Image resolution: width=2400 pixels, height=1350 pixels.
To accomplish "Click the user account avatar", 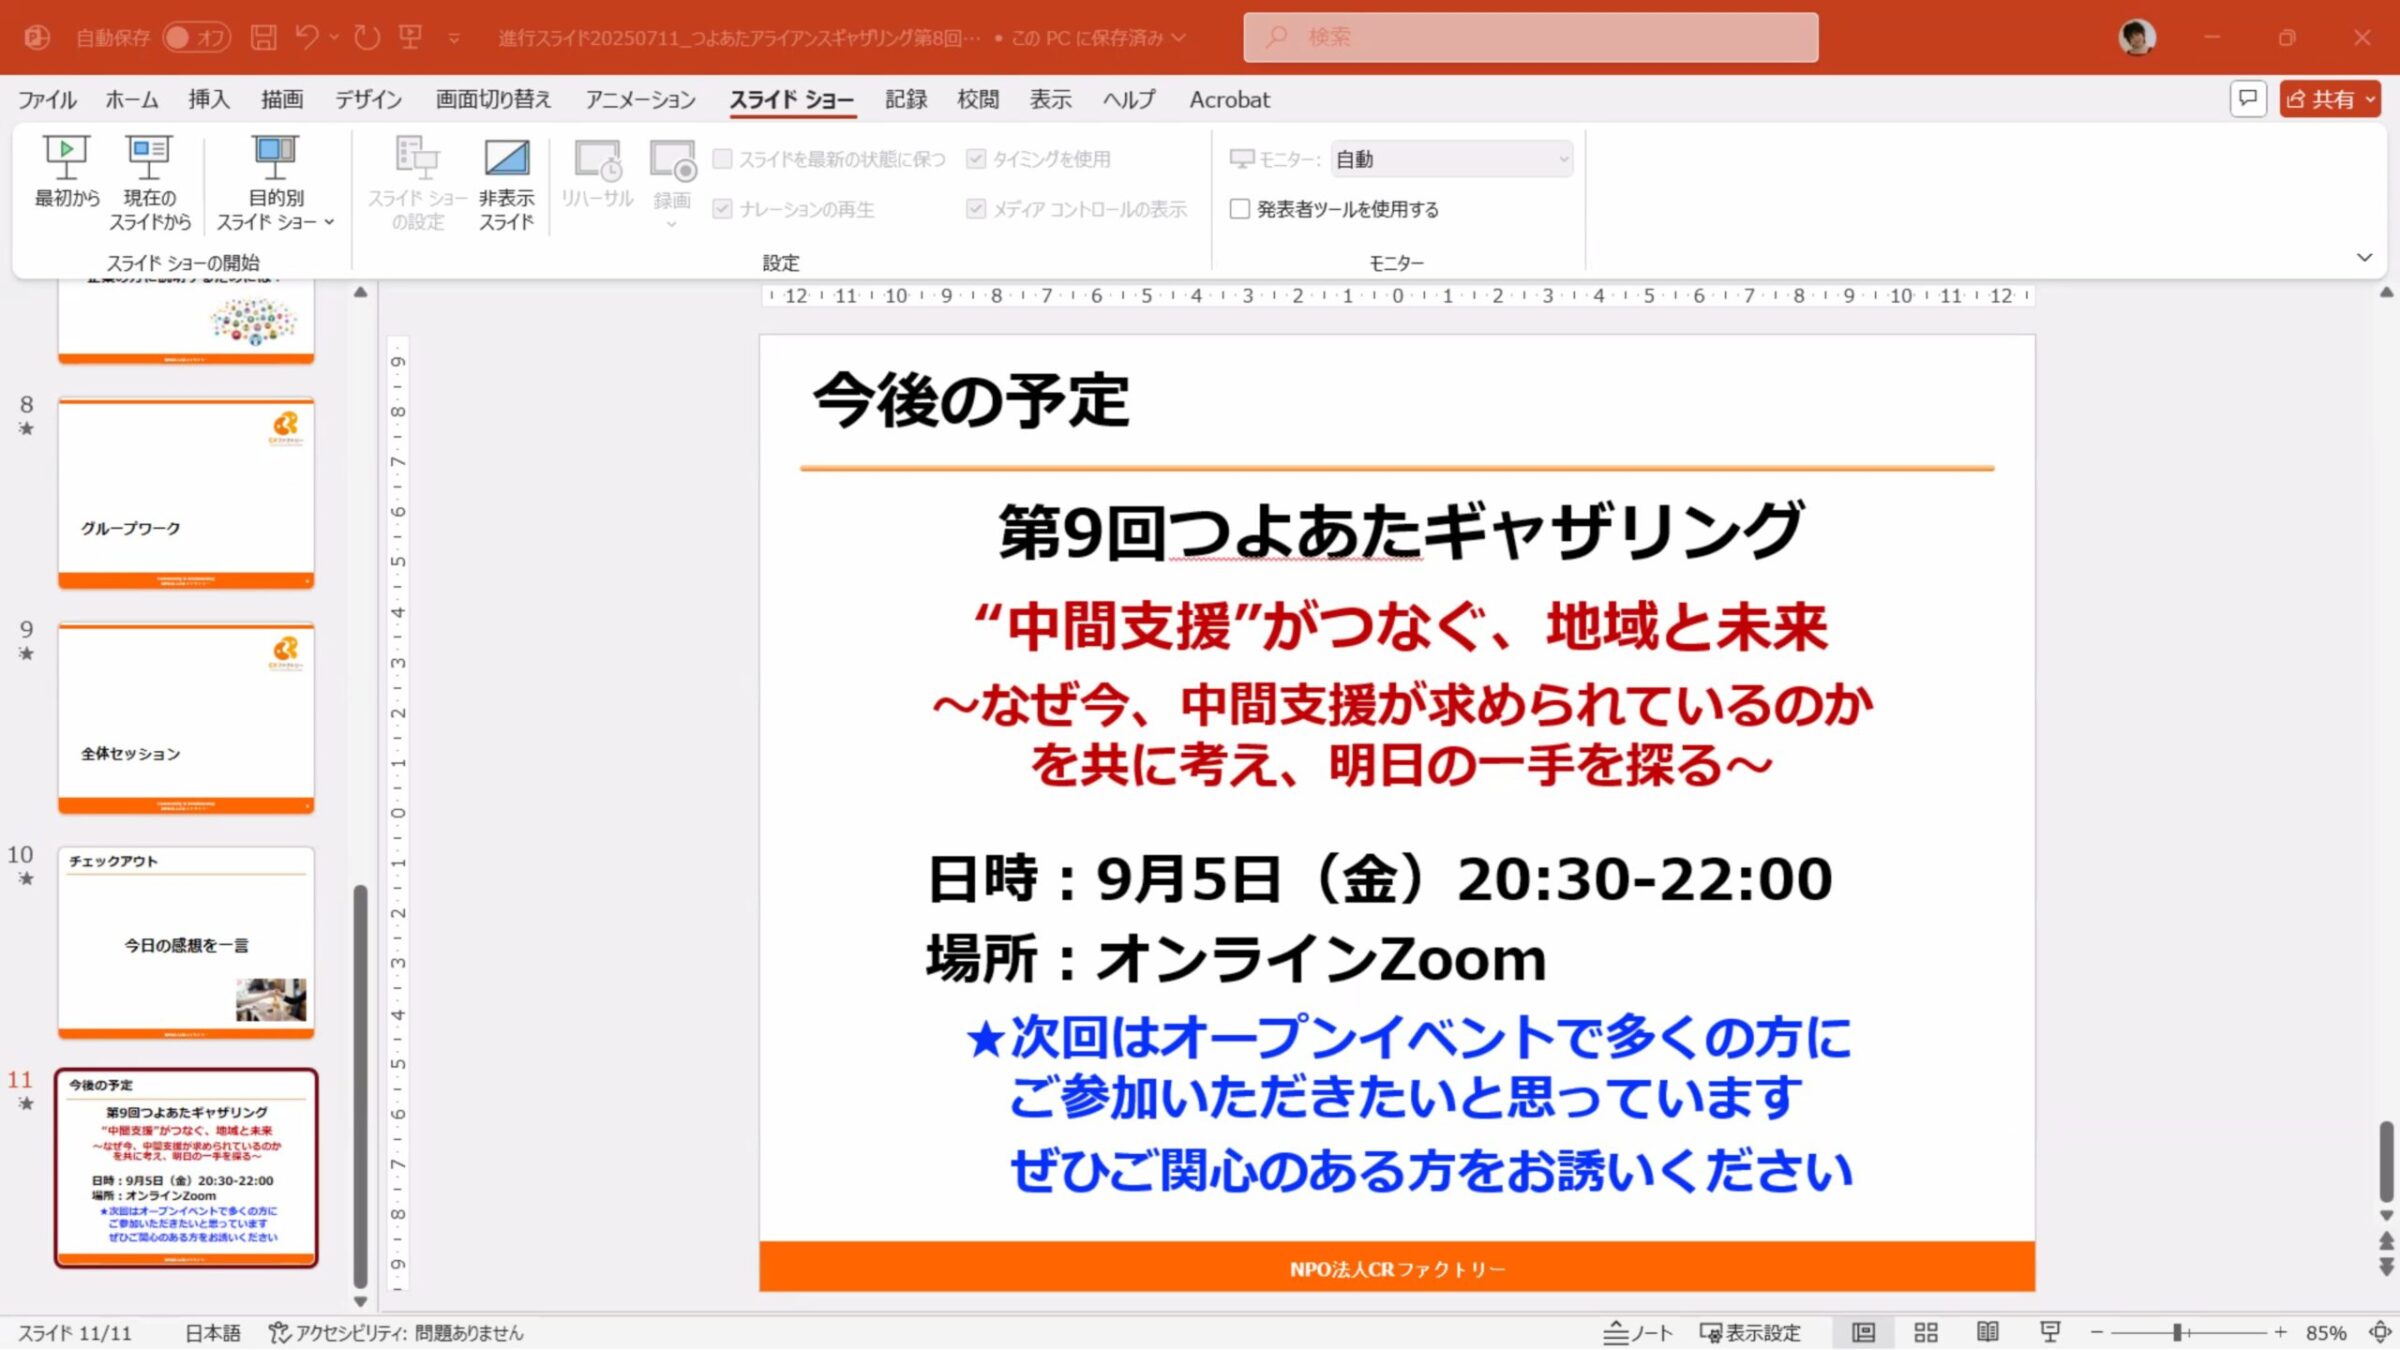I will click(x=2137, y=38).
